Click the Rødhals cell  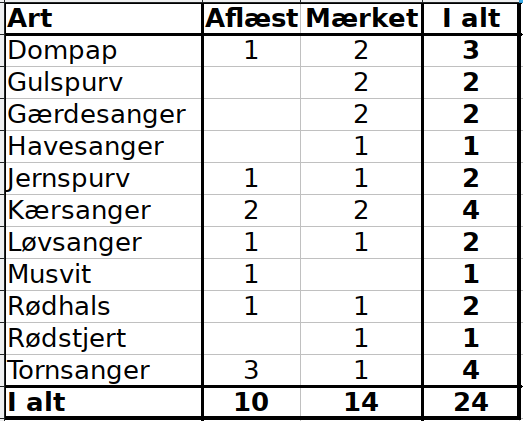104,307
